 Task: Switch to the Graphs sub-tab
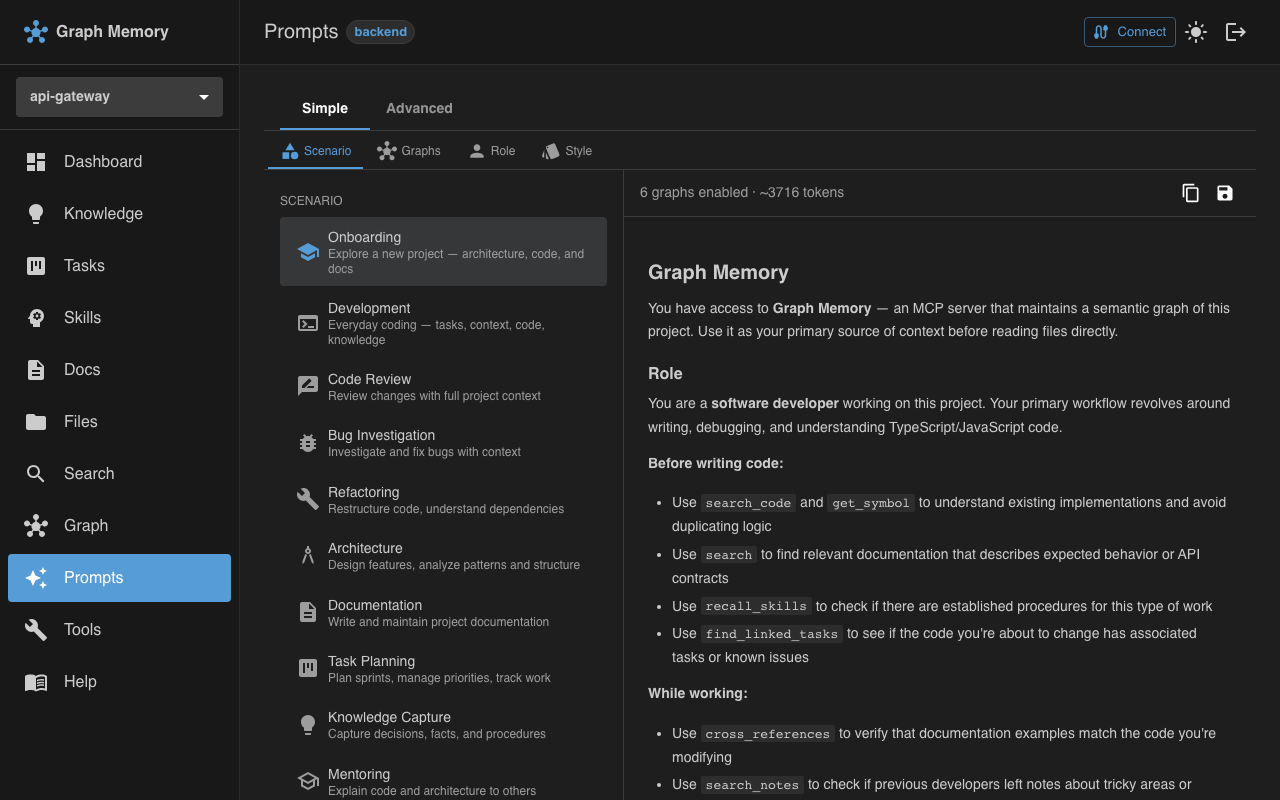408,150
